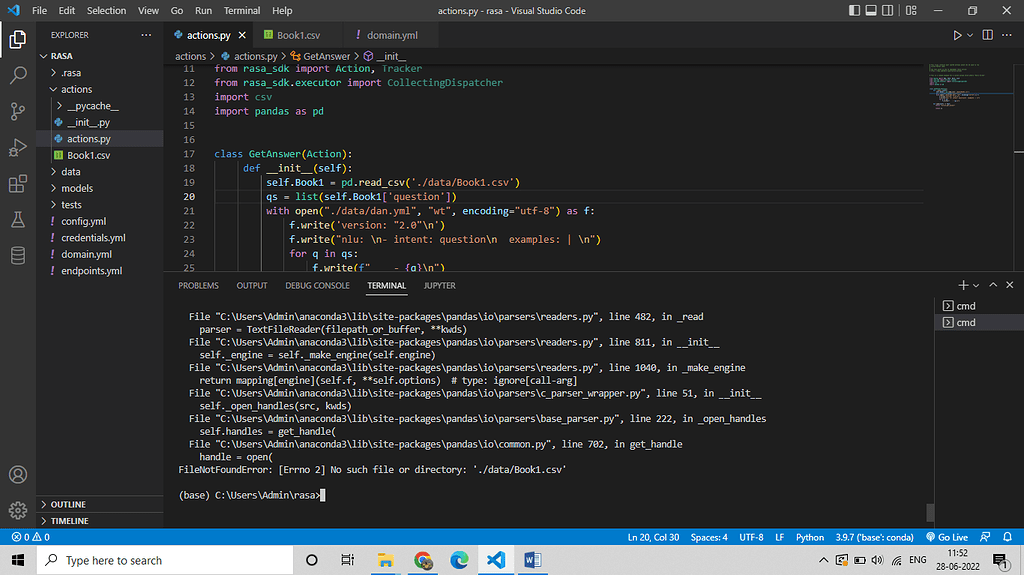Expand the data folder in Explorer
1024x575 pixels.
(70, 172)
